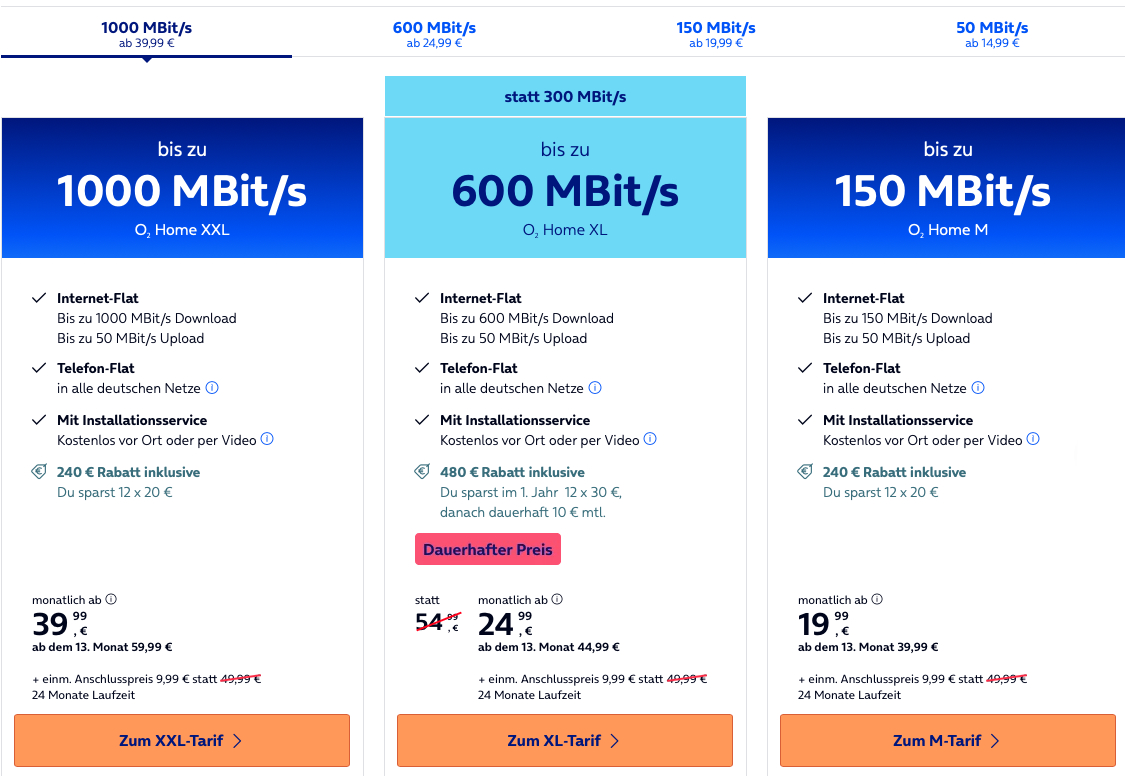The width and height of the screenshot is (1125, 776).
Task: Open Installationsservice info icon in XL card
Action: (x=650, y=440)
